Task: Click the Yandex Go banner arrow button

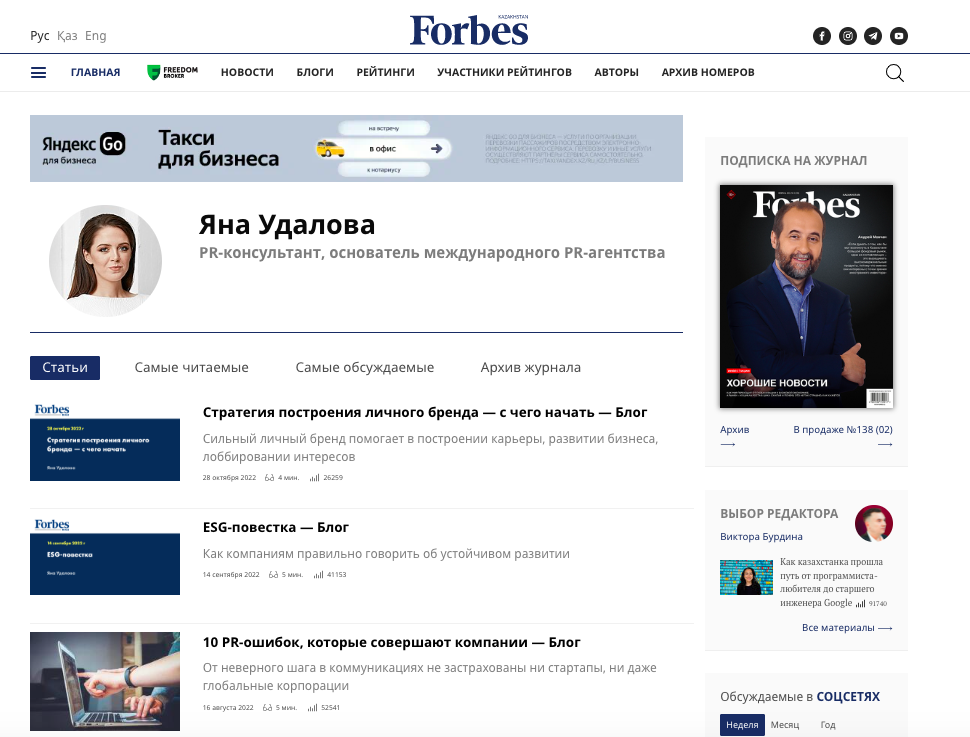Action: (x=437, y=149)
